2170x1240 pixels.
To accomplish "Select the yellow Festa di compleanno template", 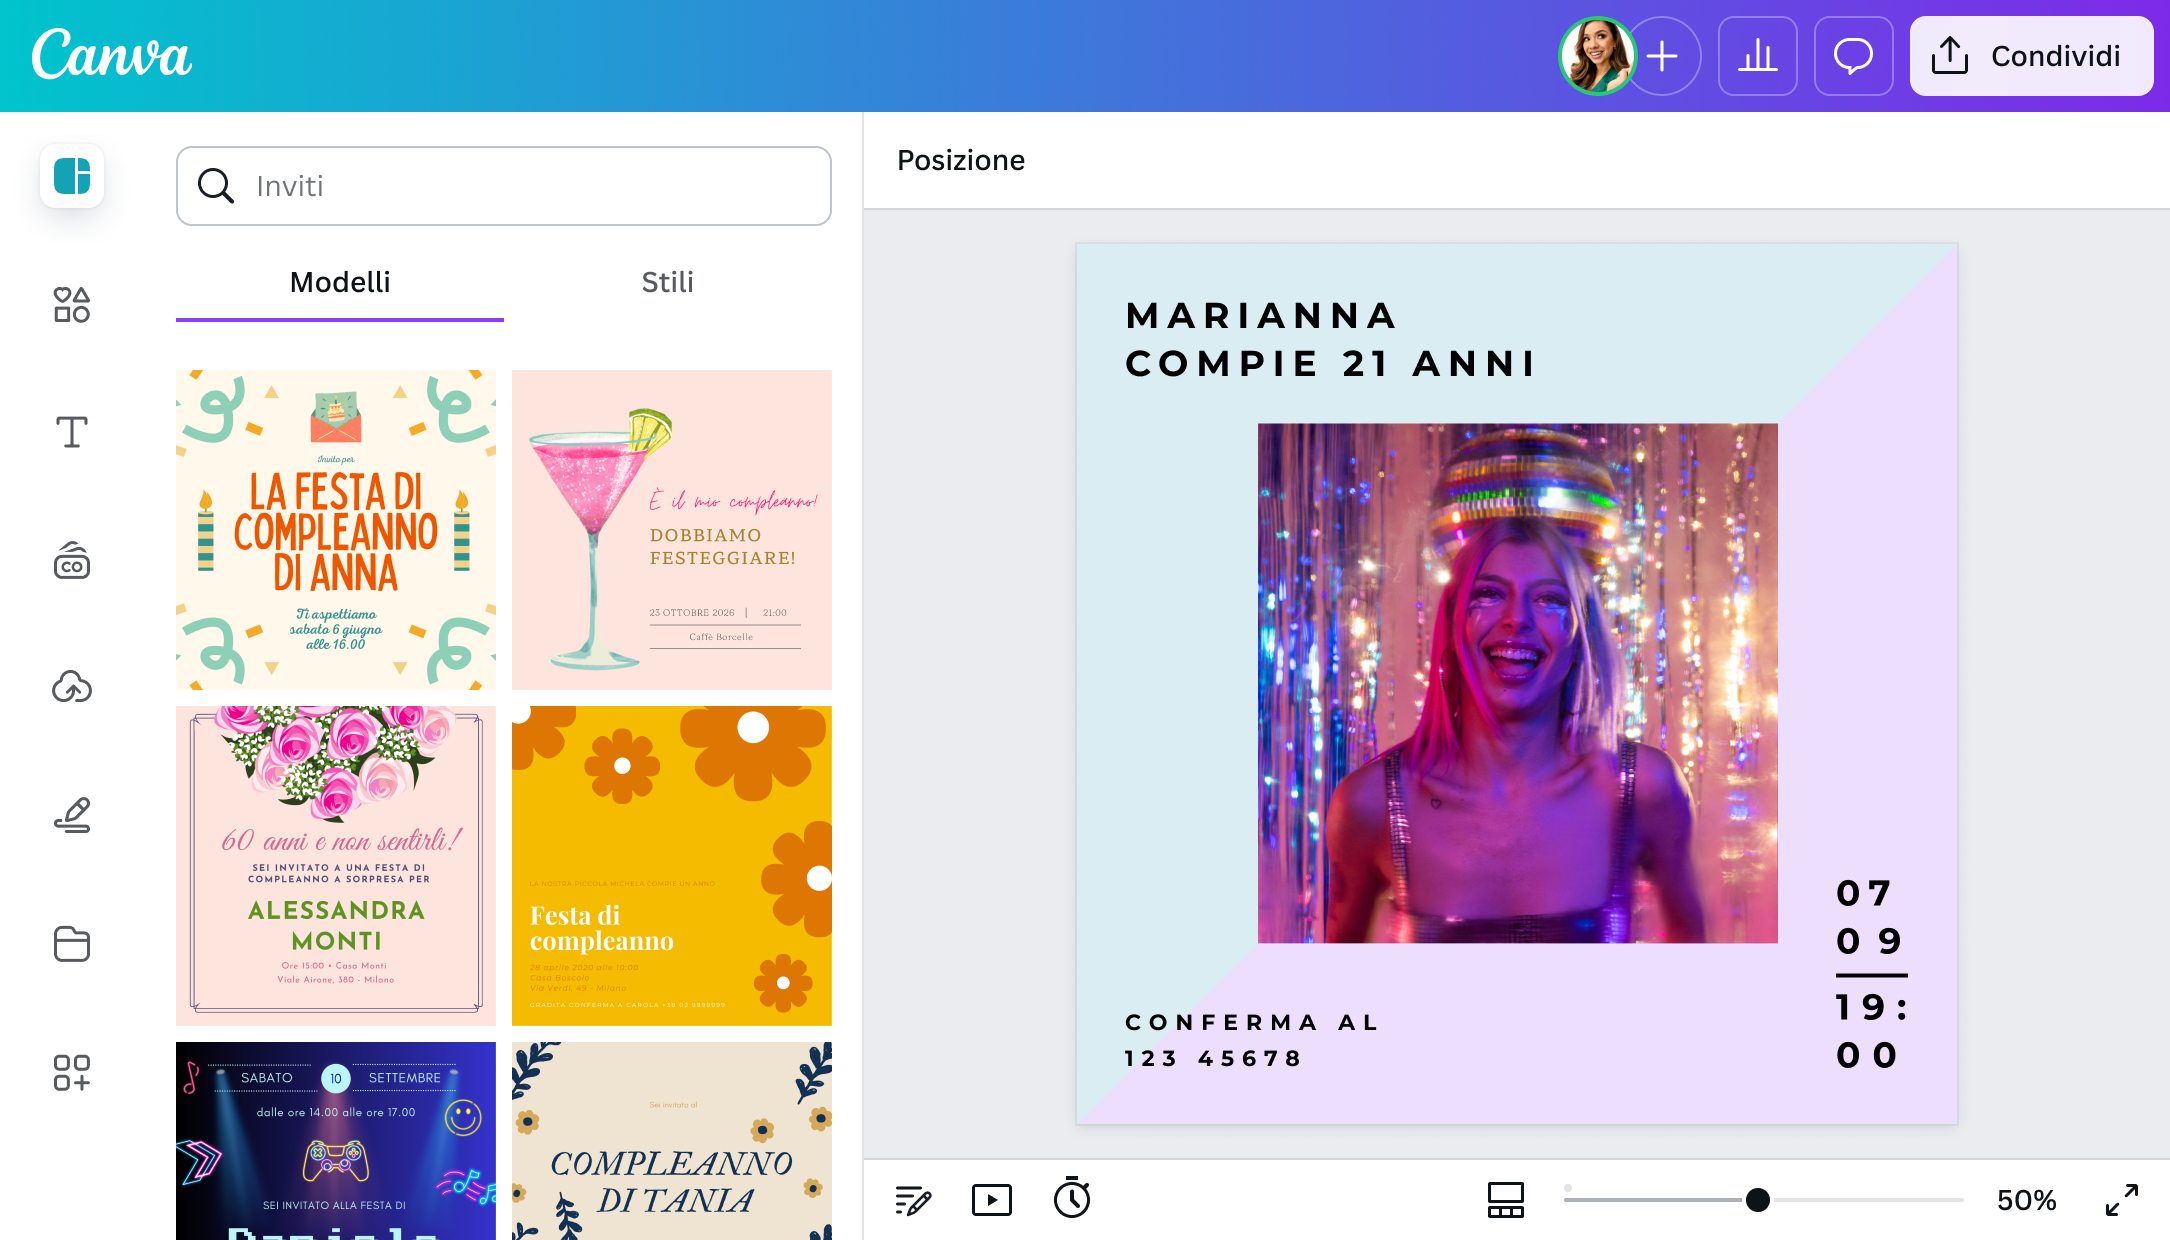I will tap(672, 866).
